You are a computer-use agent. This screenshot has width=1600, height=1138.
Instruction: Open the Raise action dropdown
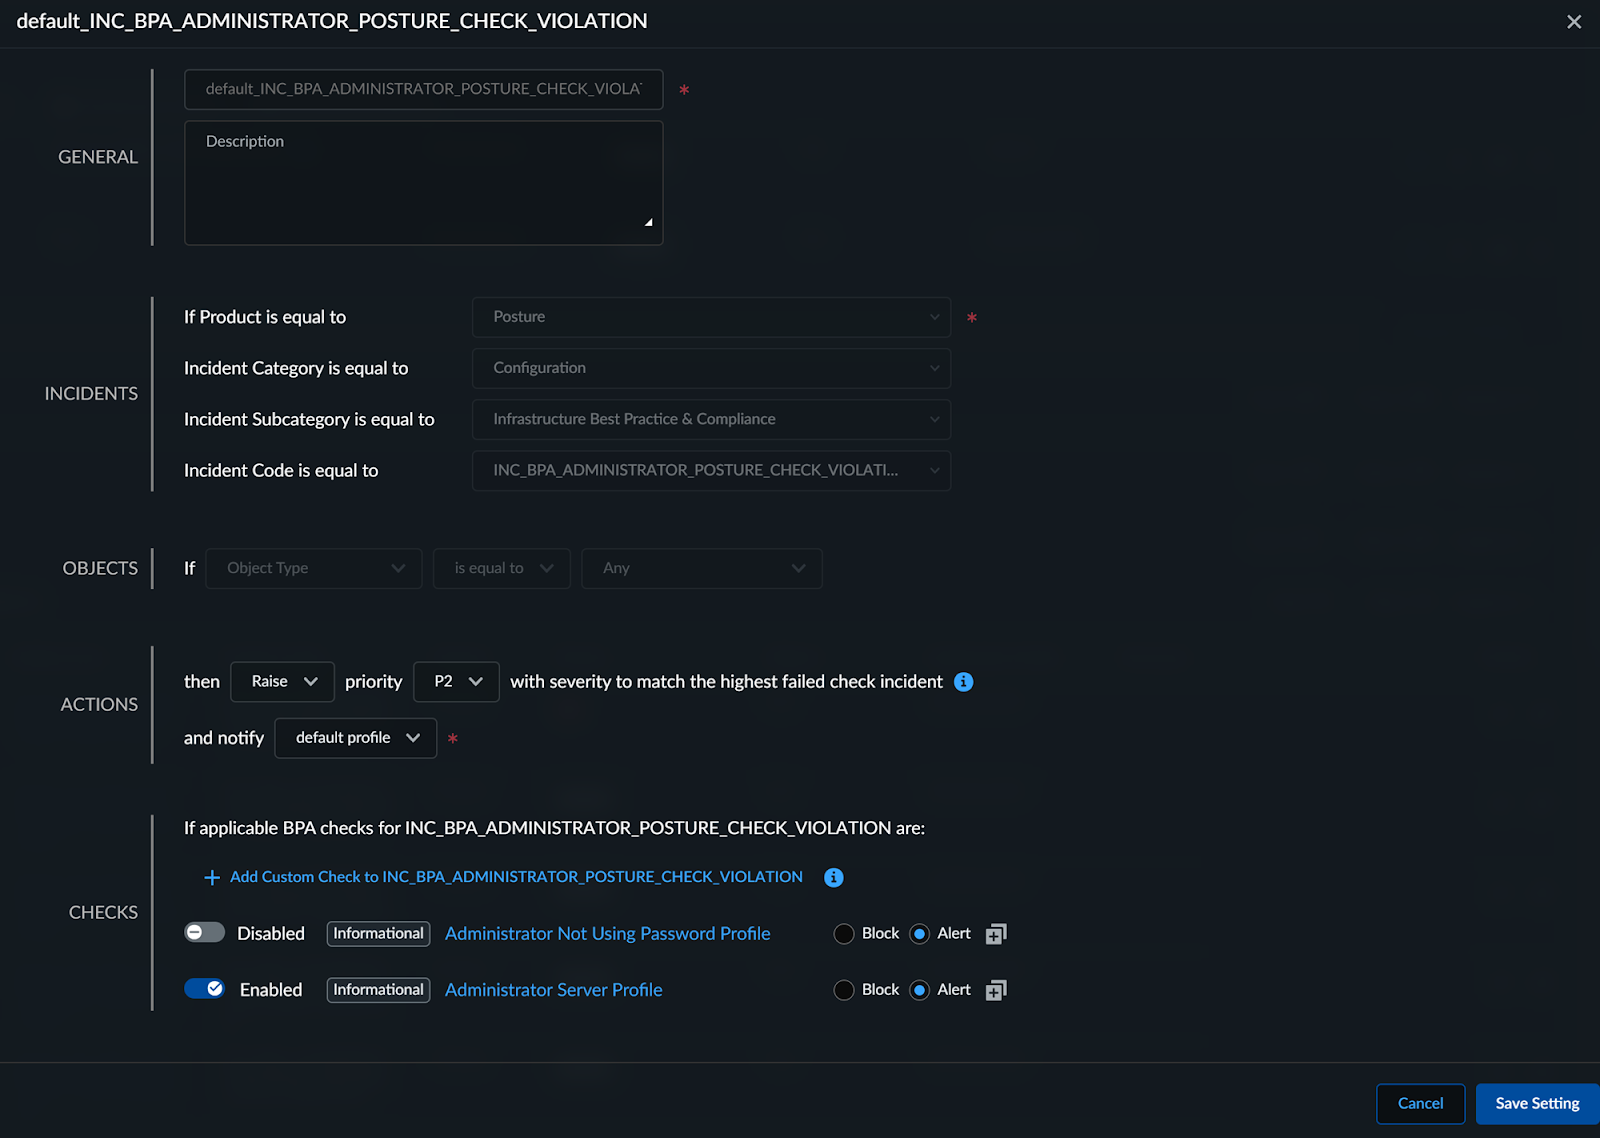pyautogui.click(x=282, y=682)
